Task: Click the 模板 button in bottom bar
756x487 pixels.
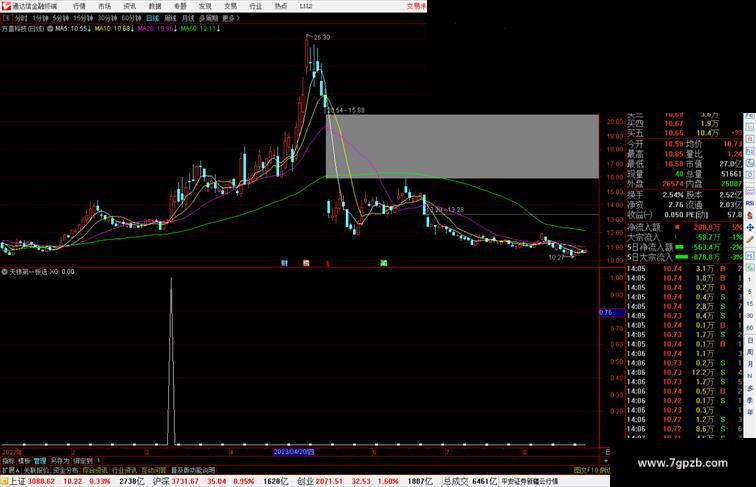Action: click(24, 461)
